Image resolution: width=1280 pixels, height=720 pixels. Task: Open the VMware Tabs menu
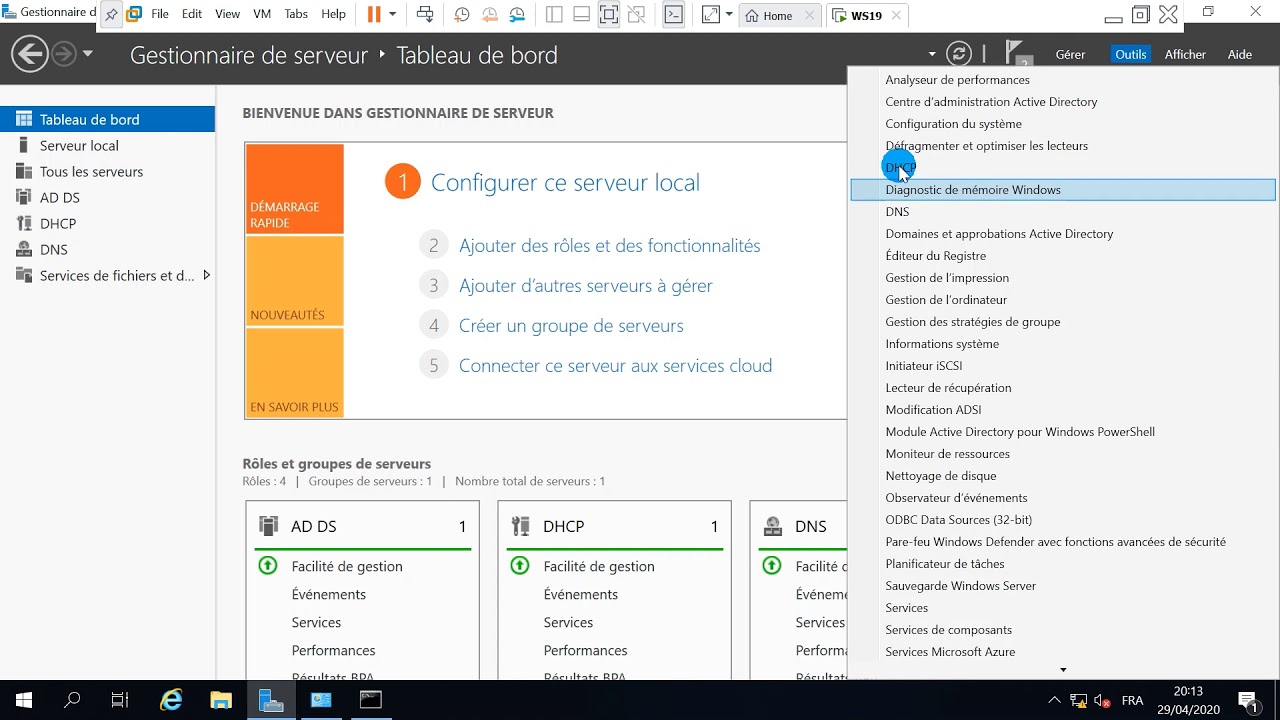coord(296,15)
